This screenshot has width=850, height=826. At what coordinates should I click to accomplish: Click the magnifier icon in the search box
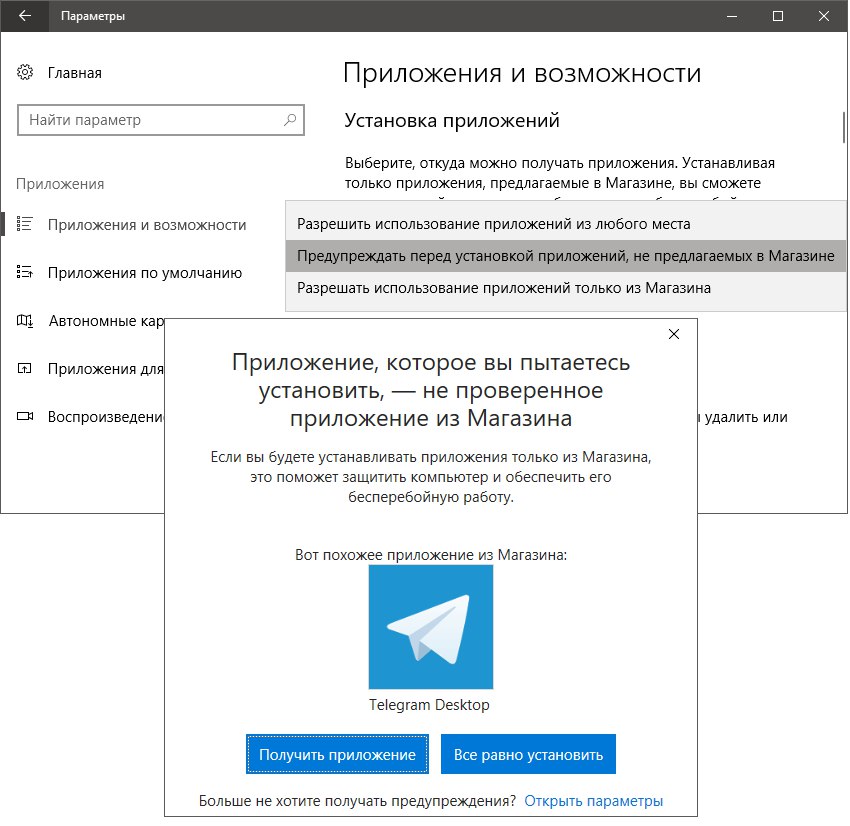click(x=290, y=120)
